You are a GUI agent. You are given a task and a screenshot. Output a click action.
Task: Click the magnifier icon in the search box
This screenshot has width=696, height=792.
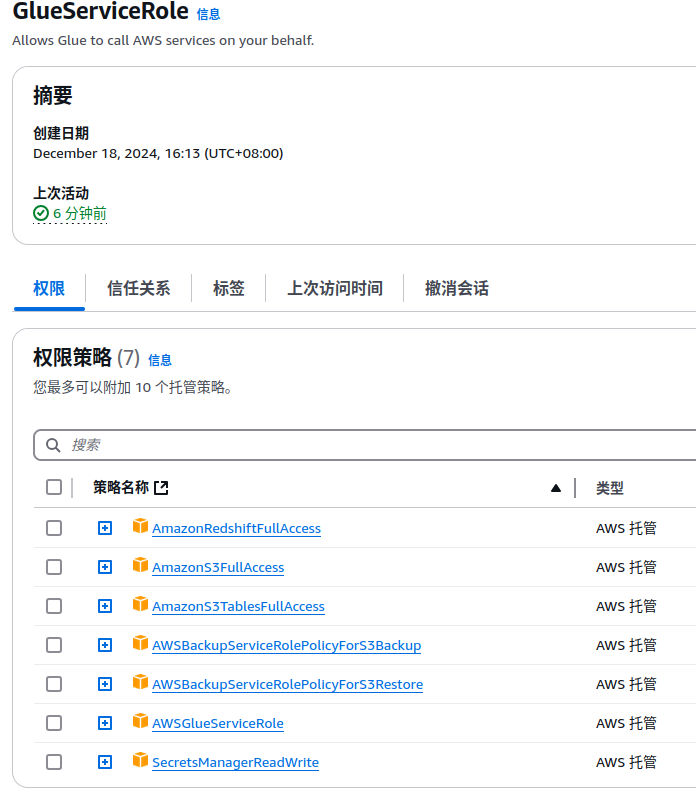point(53,445)
